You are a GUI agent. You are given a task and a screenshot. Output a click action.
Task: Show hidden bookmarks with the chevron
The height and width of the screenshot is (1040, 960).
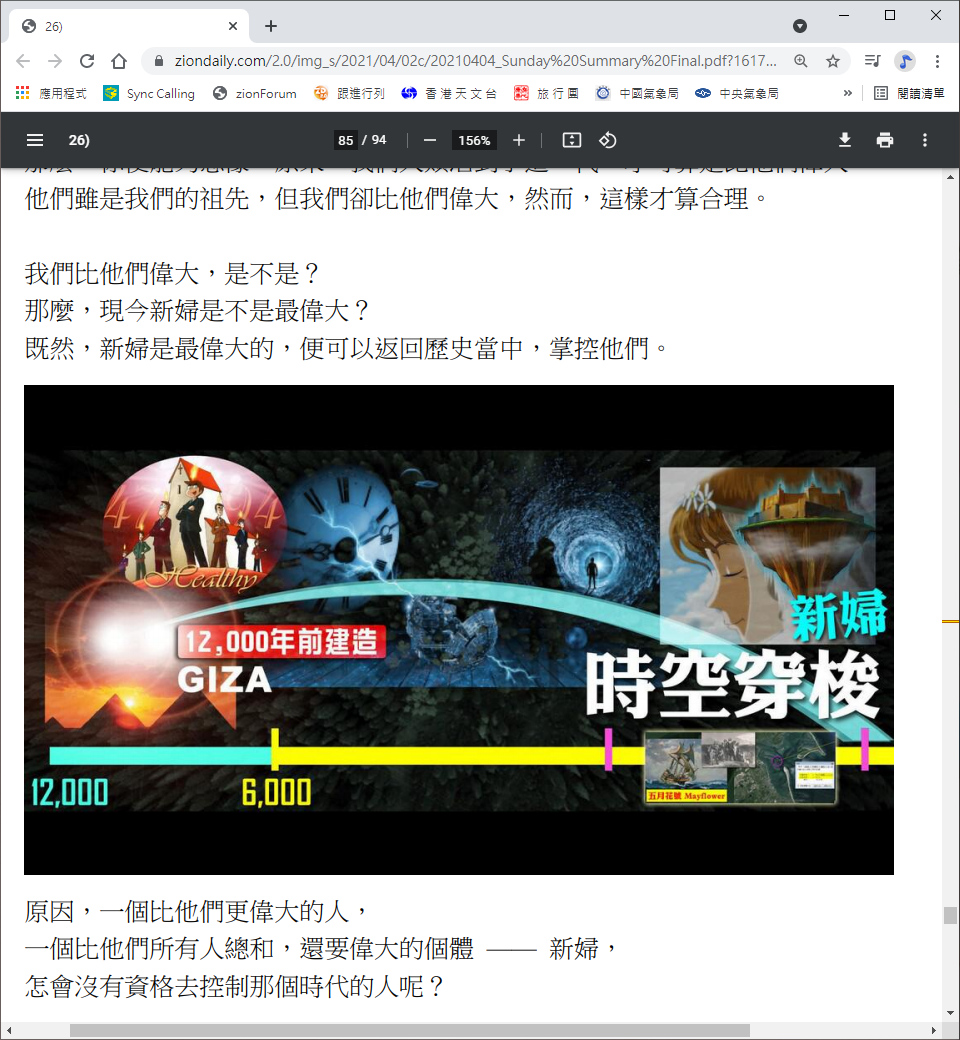click(847, 94)
